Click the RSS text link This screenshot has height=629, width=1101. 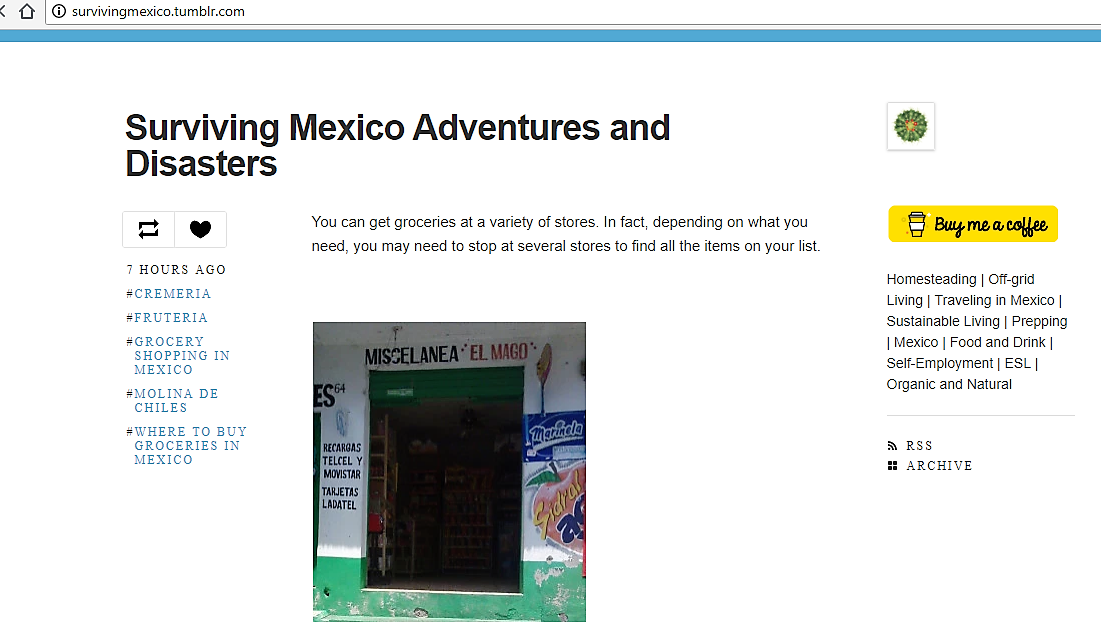[919, 446]
